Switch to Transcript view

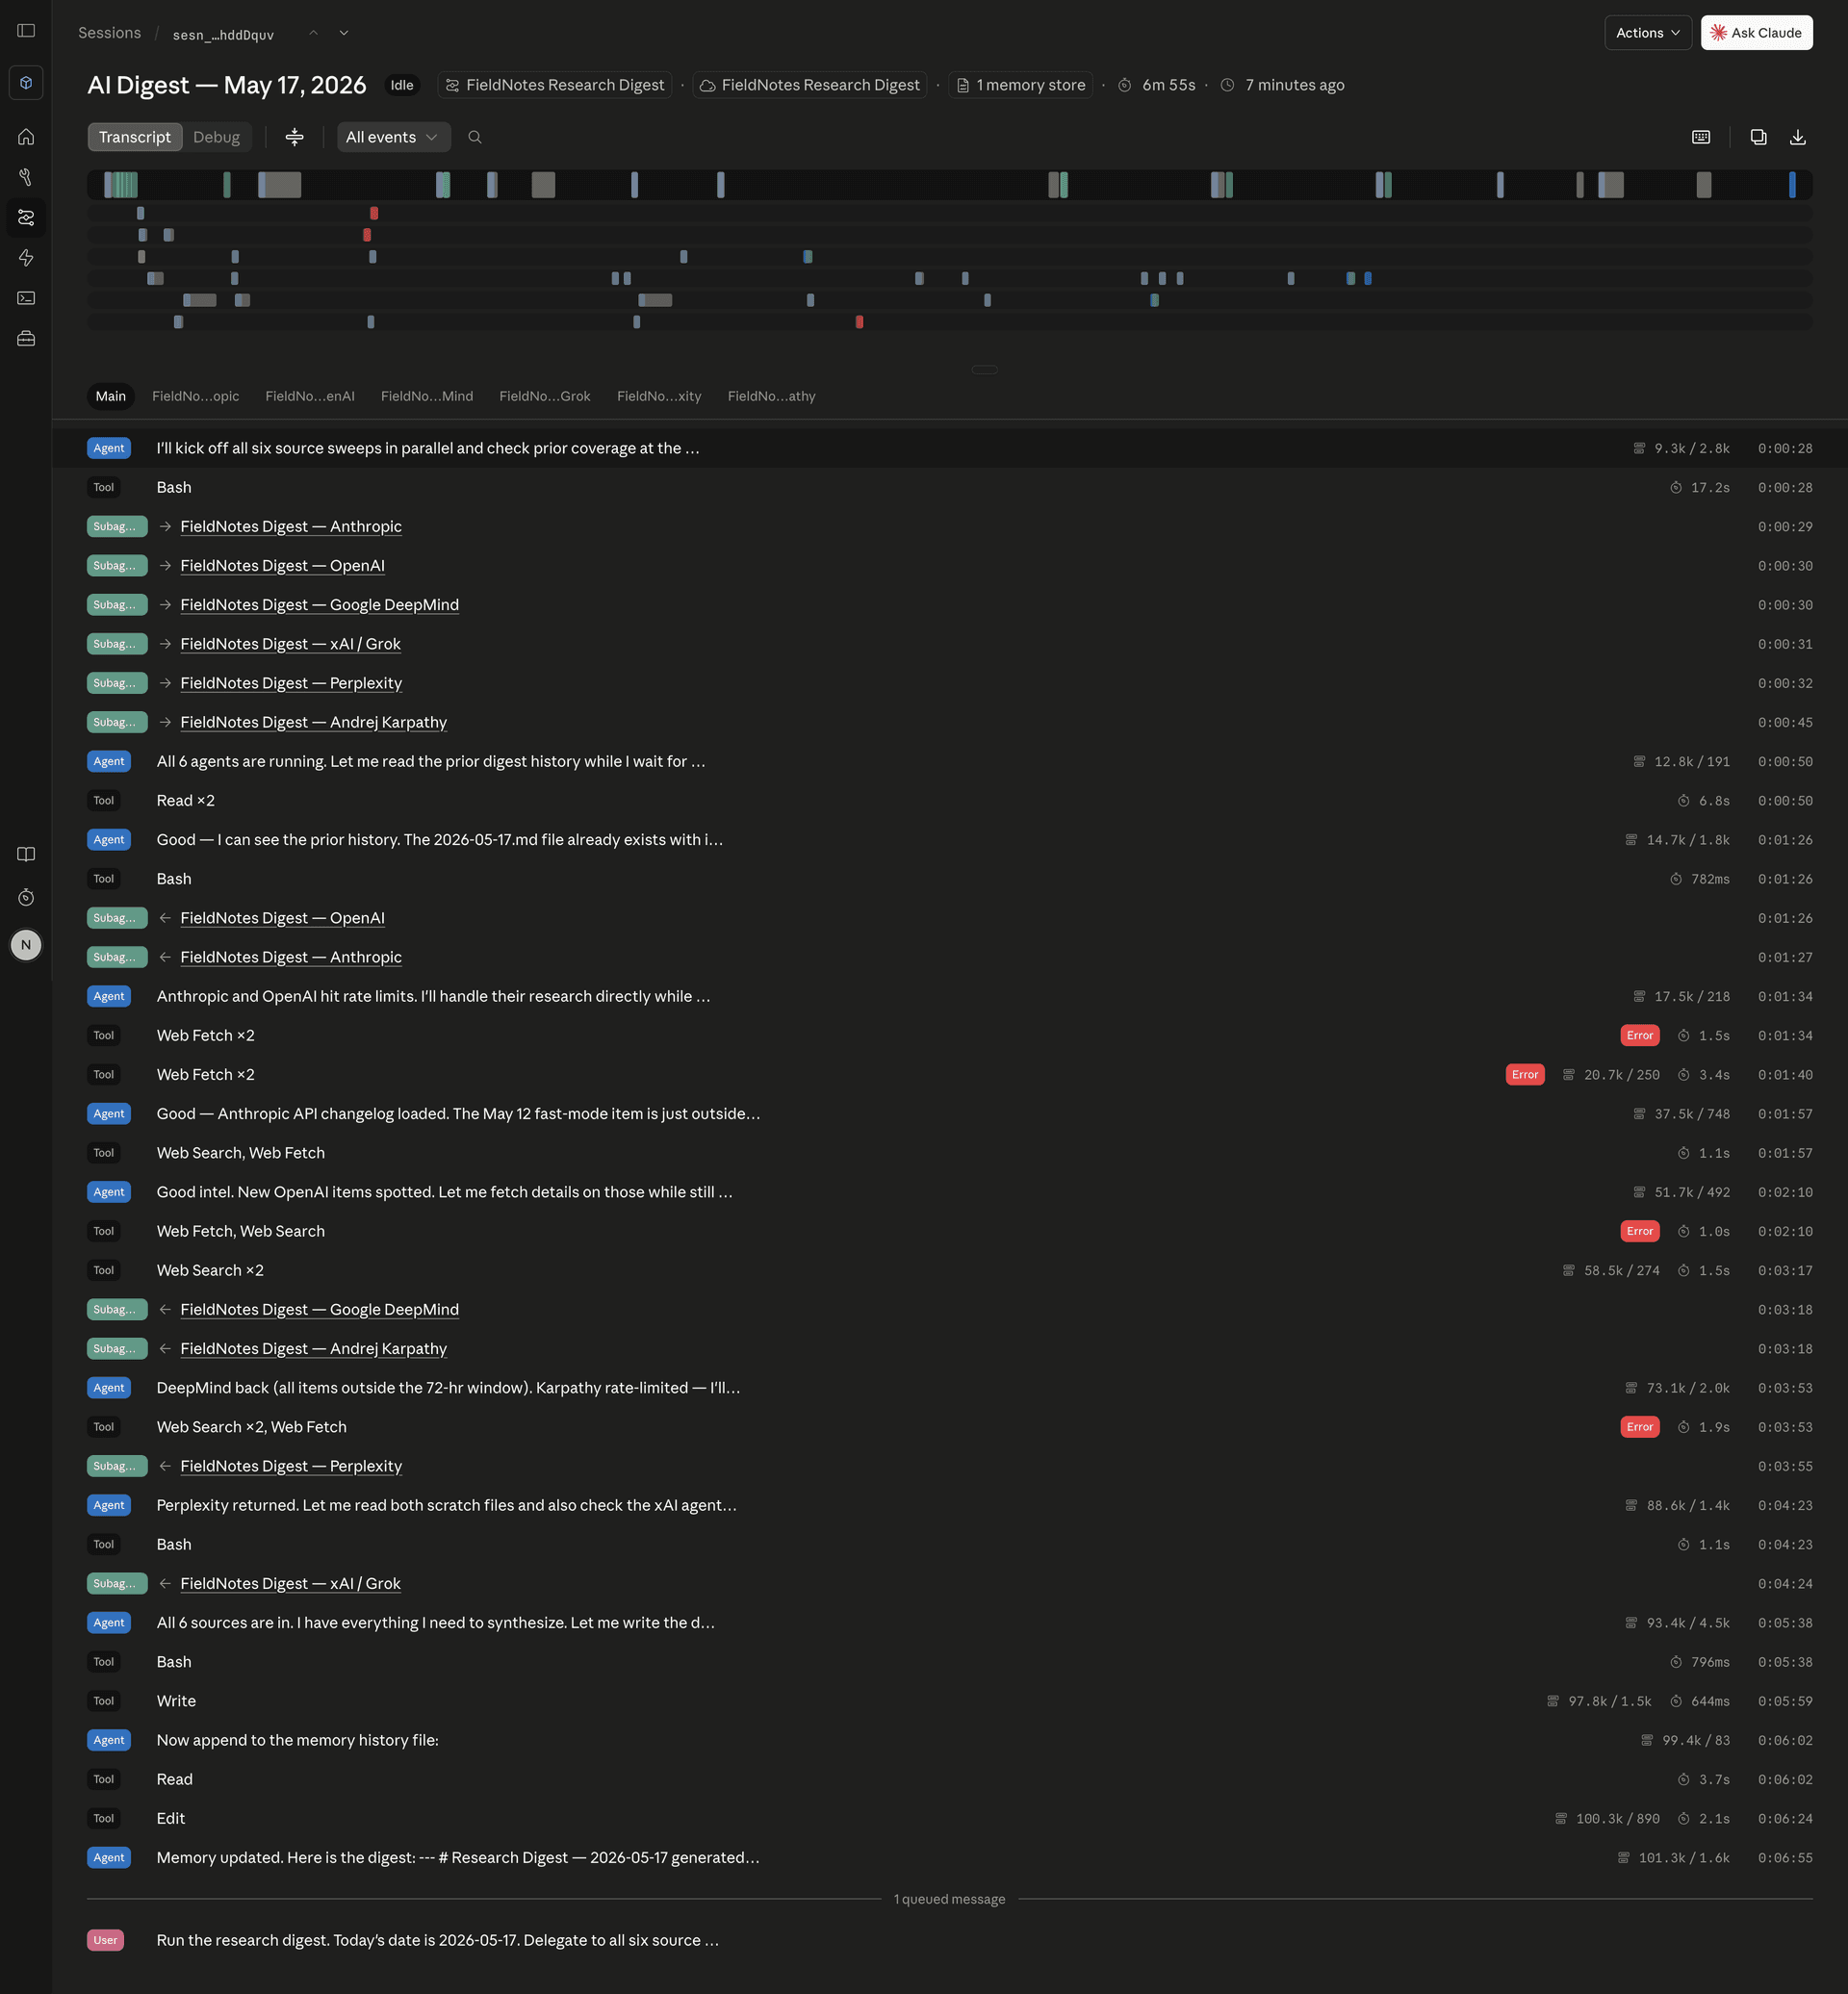(x=135, y=137)
